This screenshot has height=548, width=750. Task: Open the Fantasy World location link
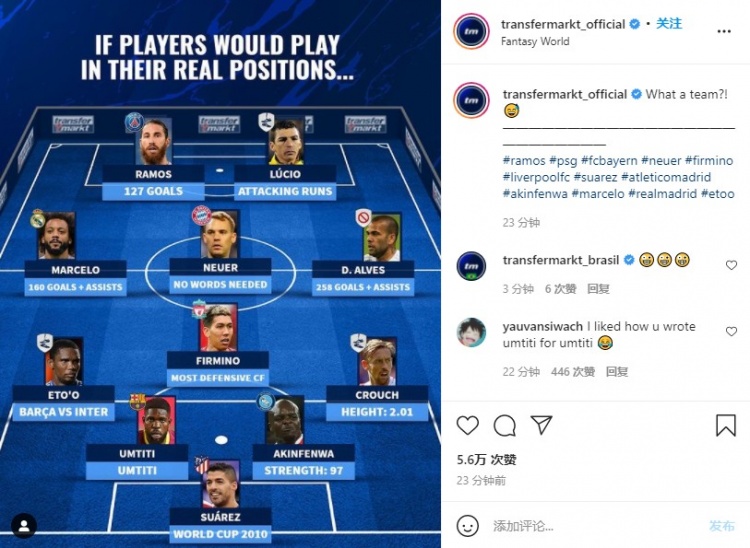tap(535, 42)
